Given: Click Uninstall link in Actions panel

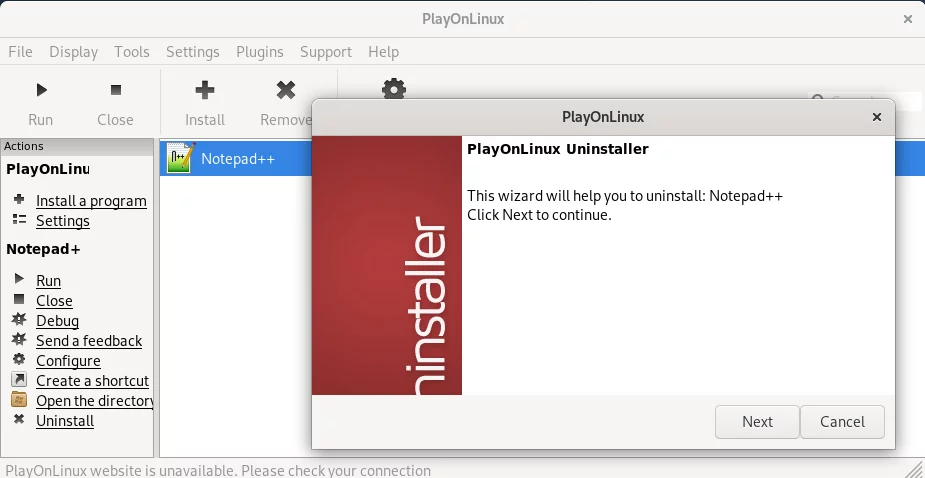Looking at the screenshot, I should click(65, 421).
